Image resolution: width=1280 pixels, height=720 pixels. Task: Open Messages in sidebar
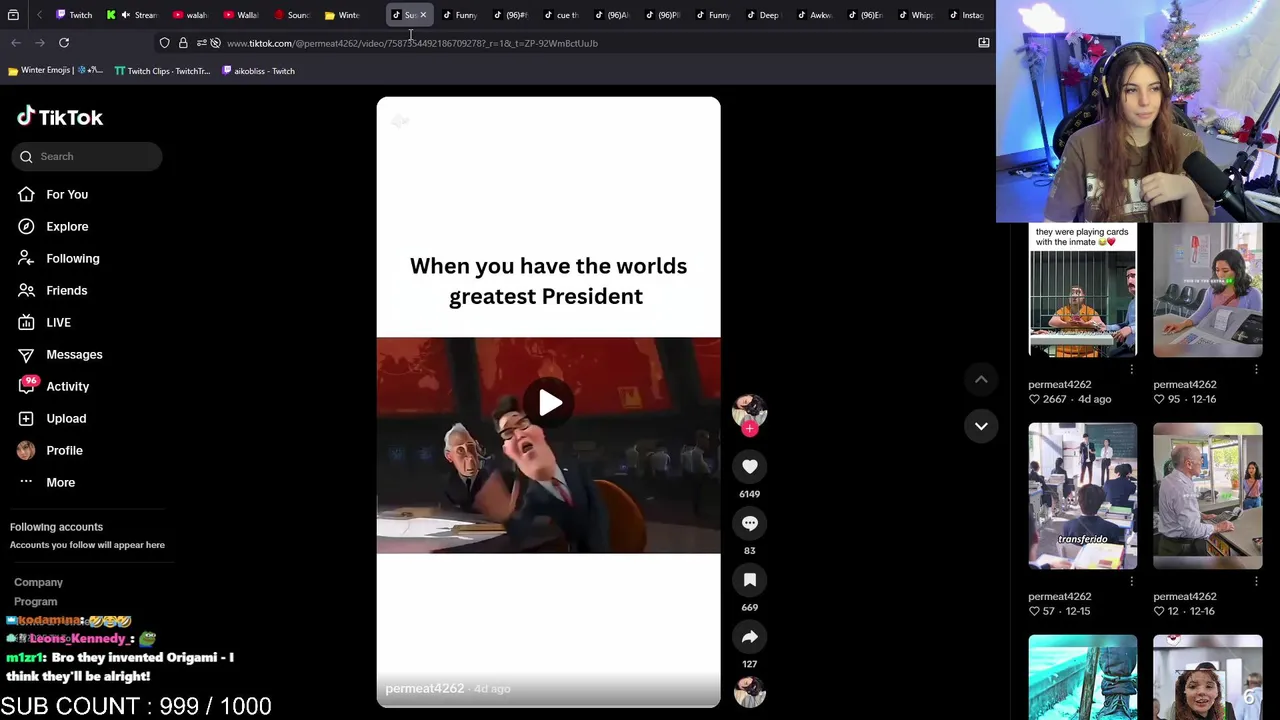[x=74, y=354]
